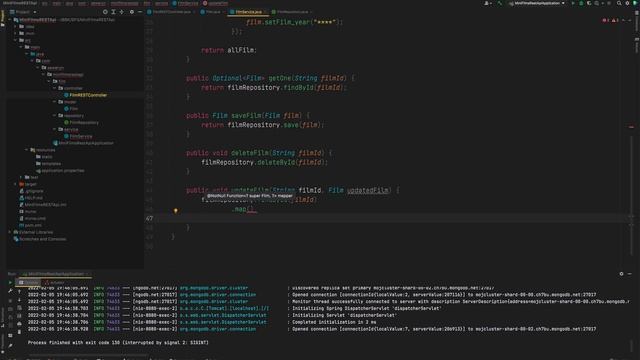Select FilmRESTController class in project tree
Screen dimensions: 640x360
coord(85,95)
